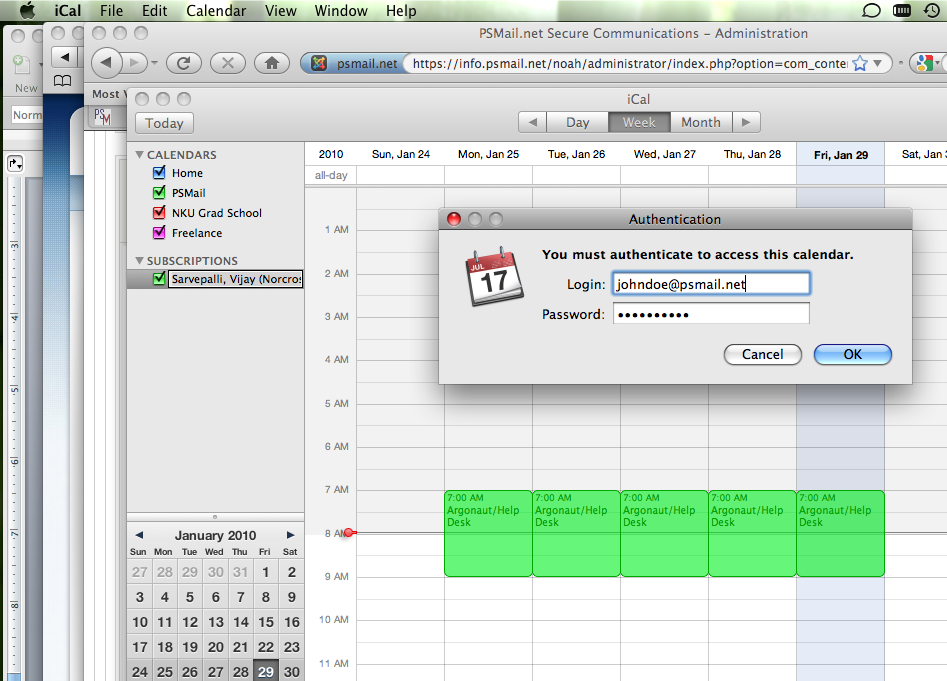Select January 1 in the mini calendar

pyautogui.click(x=266, y=572)
